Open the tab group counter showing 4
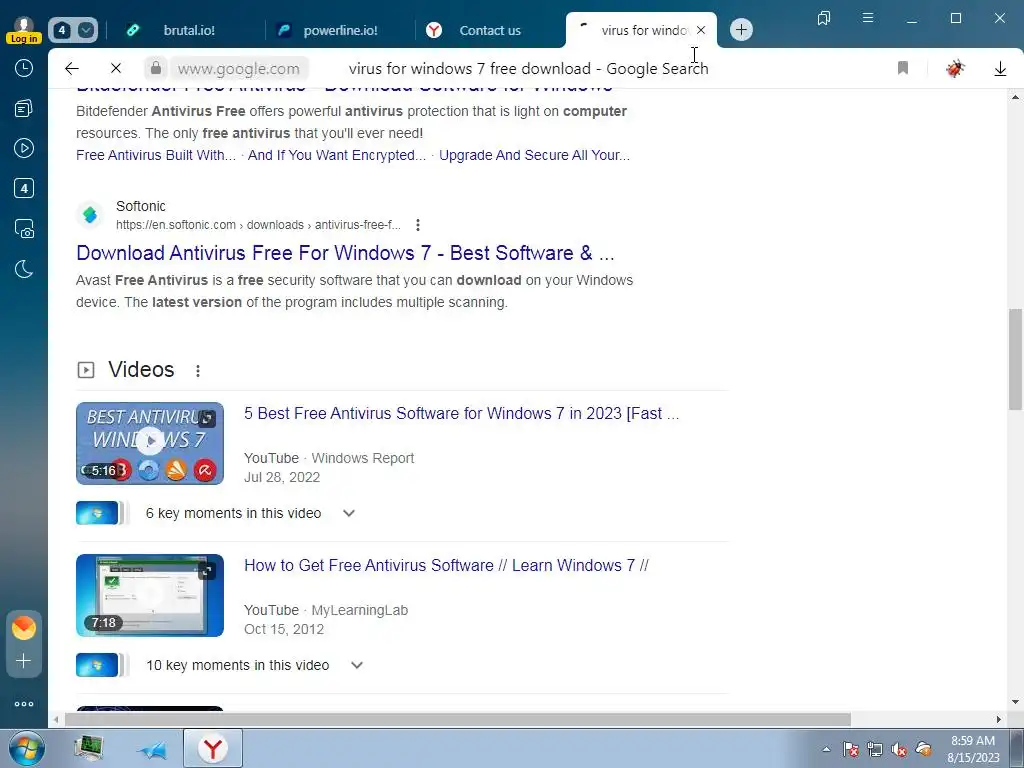The width and height of the screenshot is (1024, 768). click(x=72, y=30)
